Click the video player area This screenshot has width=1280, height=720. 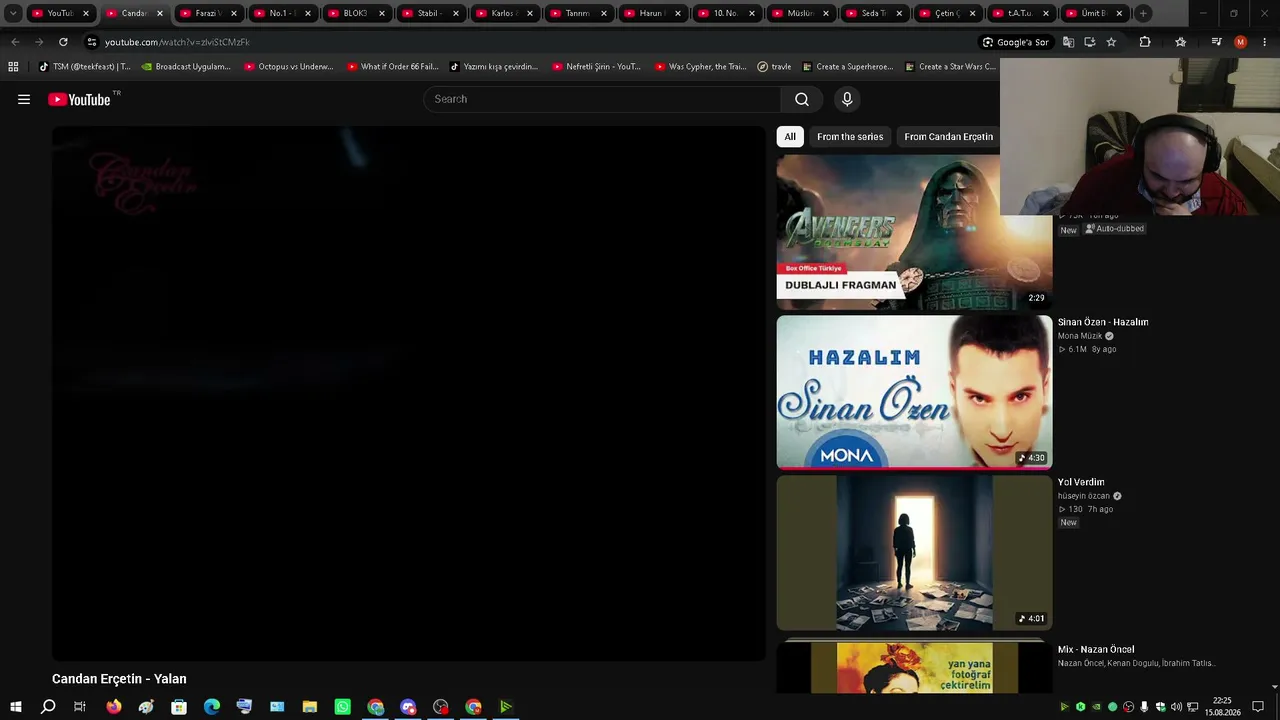tap(409, 393)
